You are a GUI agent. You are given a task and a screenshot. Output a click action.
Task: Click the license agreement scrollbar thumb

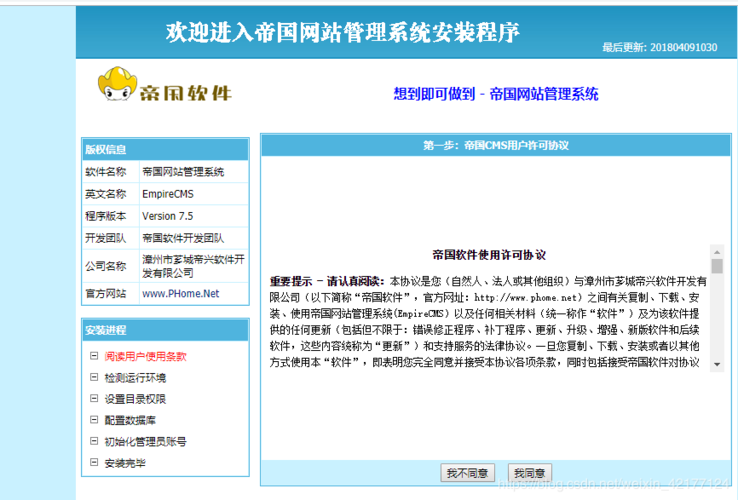coord(717,266)
